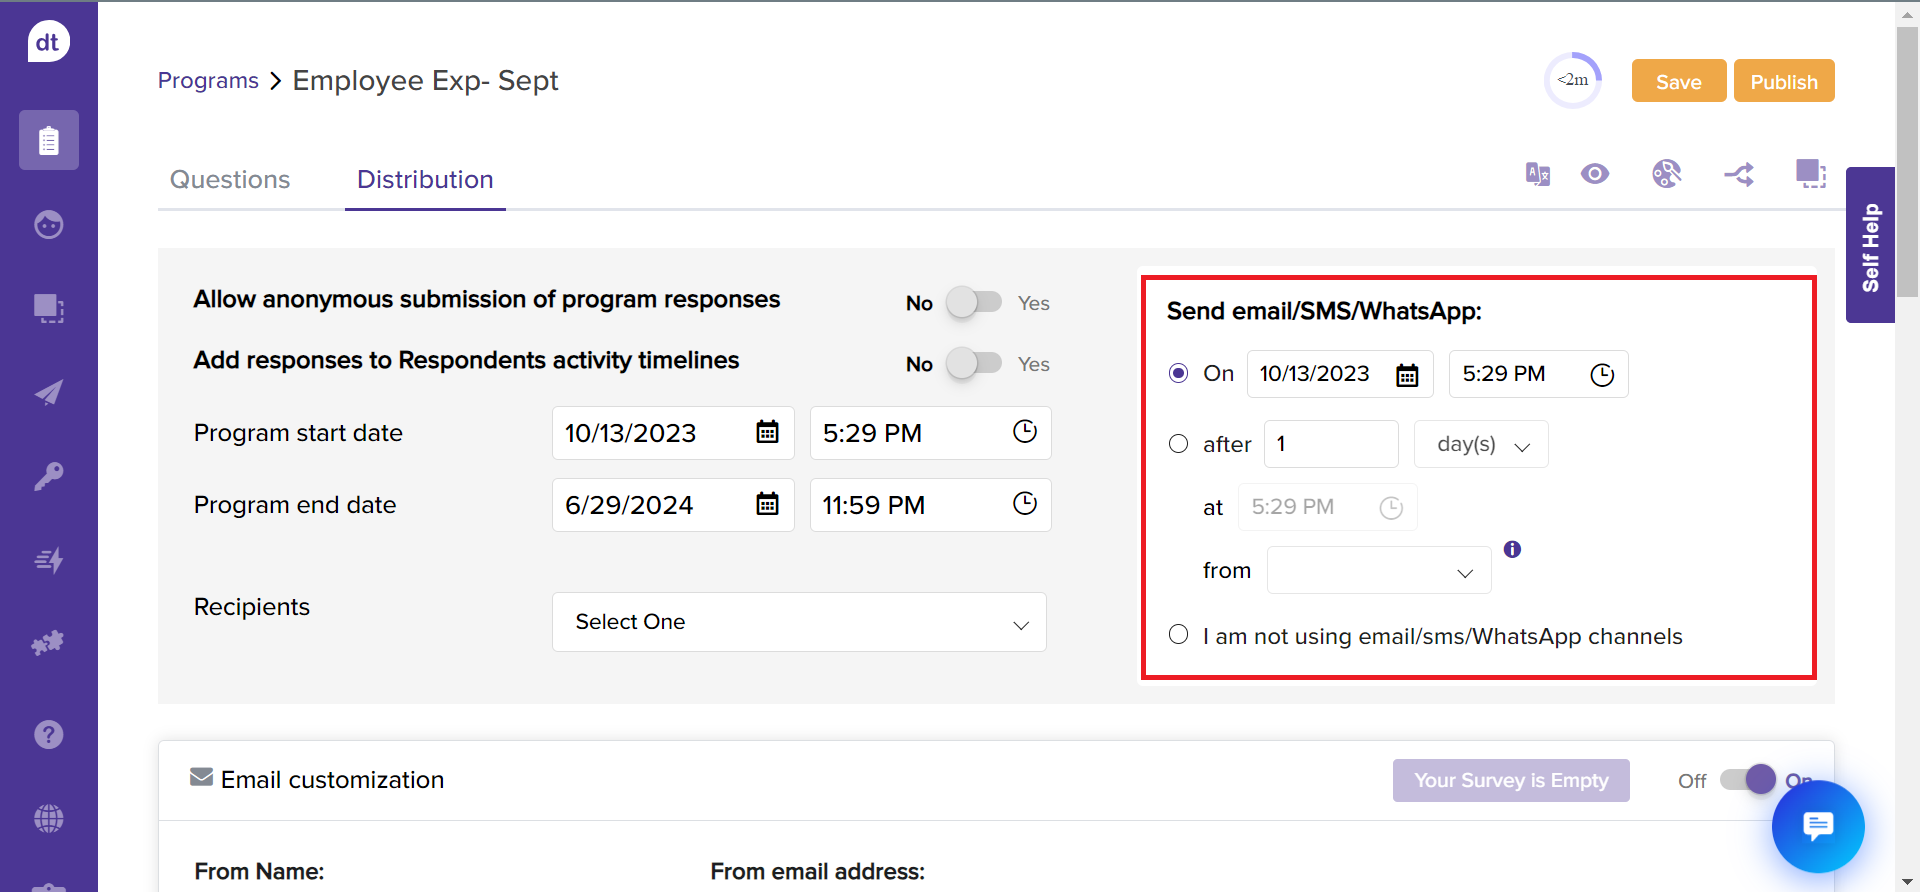Open the live chat bubble
1920x892 pixels.
(x=1817, y=827)
